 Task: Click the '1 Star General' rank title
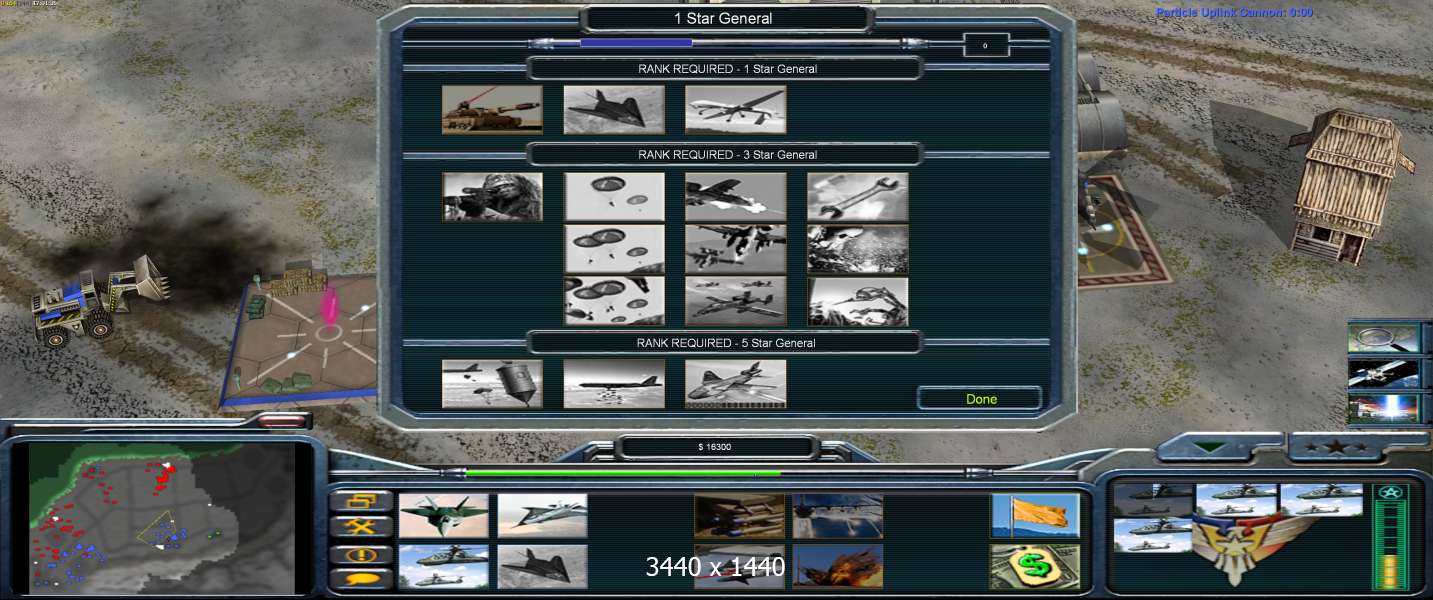pyautogui.click(x=723, y=18)
